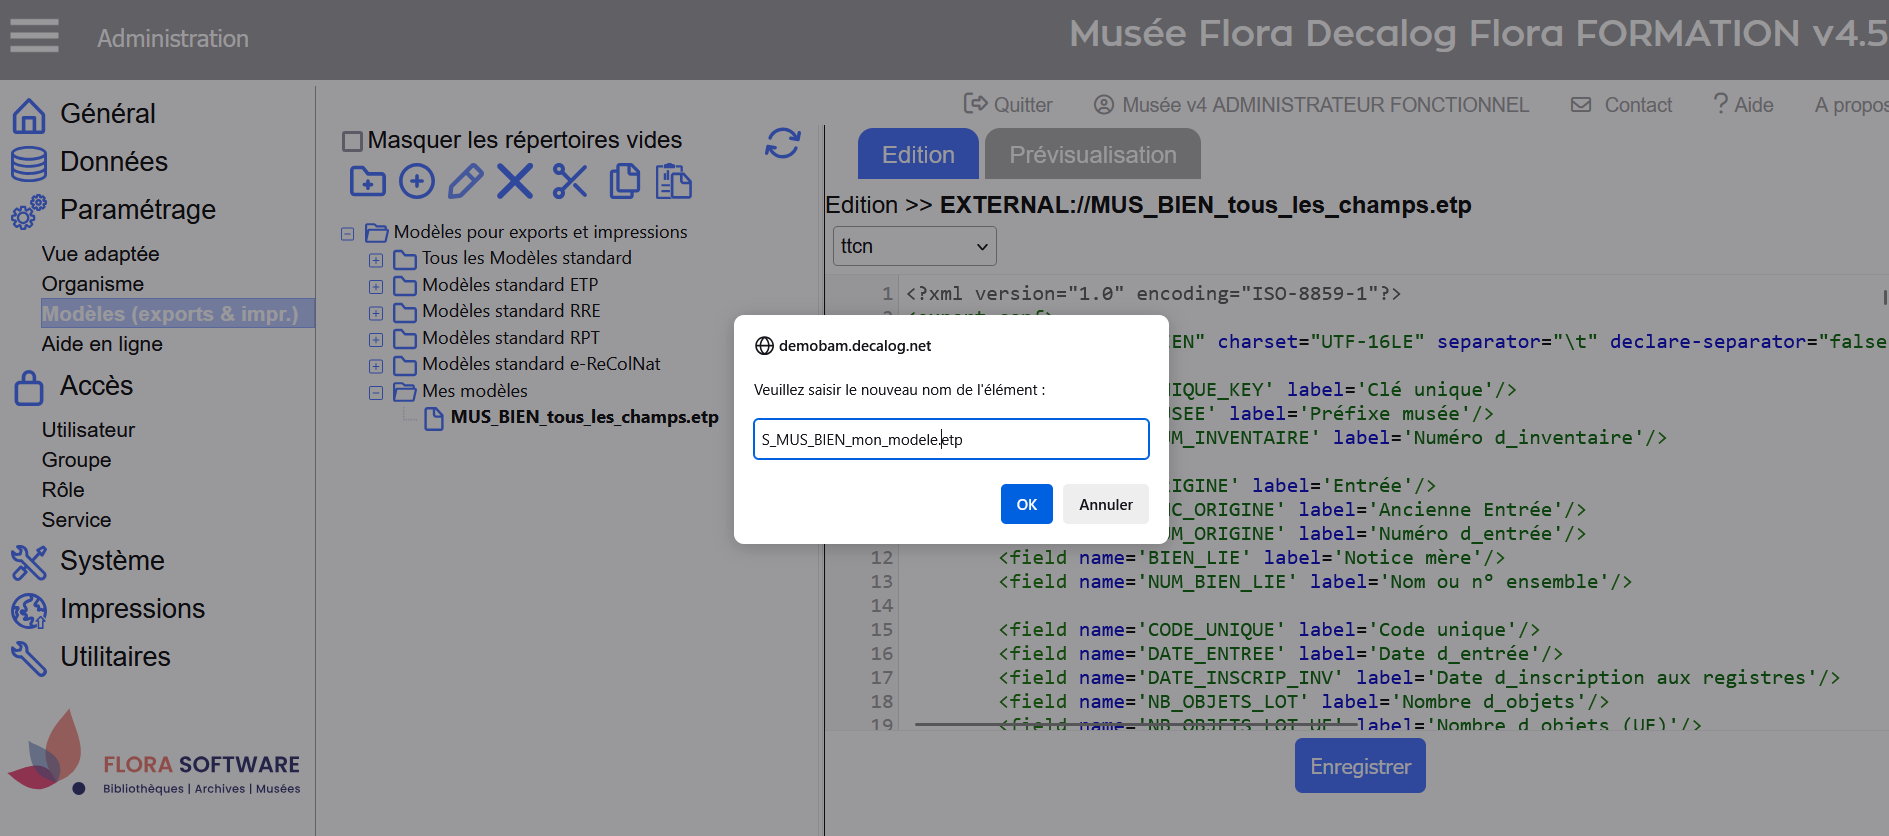This screenshot has height=836, width=1889.
Task: Expand Tous les Modèles standard folder
Action: [x=376, y=260]
